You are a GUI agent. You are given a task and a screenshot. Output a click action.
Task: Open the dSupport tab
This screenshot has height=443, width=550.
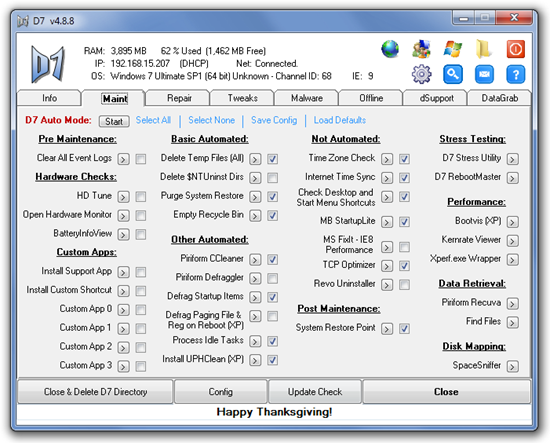(x=436, y=98)
